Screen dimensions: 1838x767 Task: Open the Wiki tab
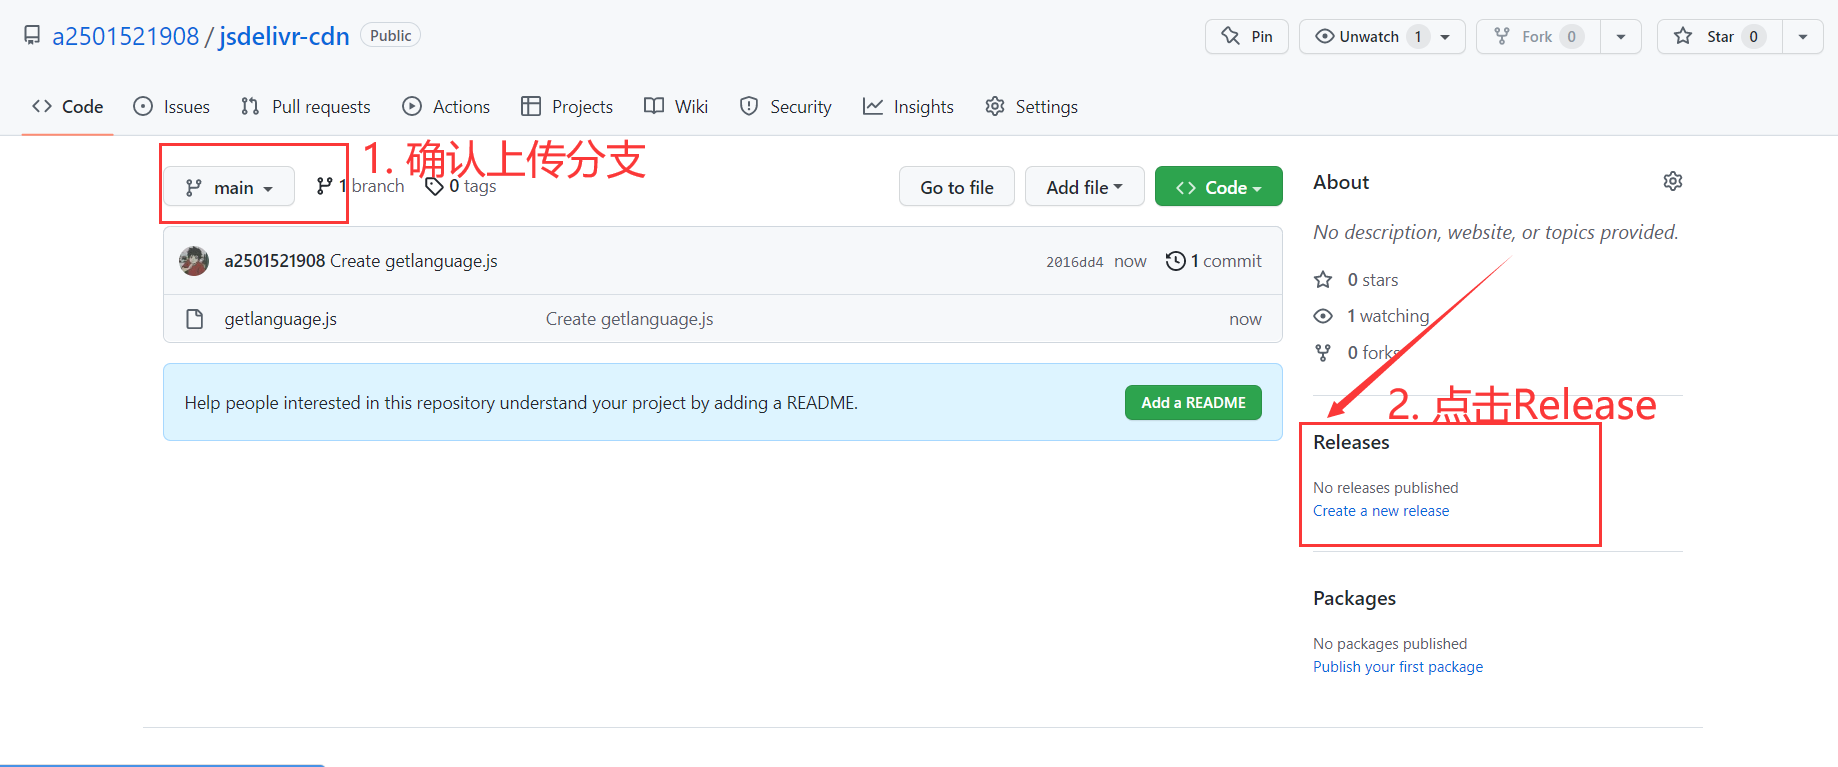pyautogui.click(x=676, y=107)
